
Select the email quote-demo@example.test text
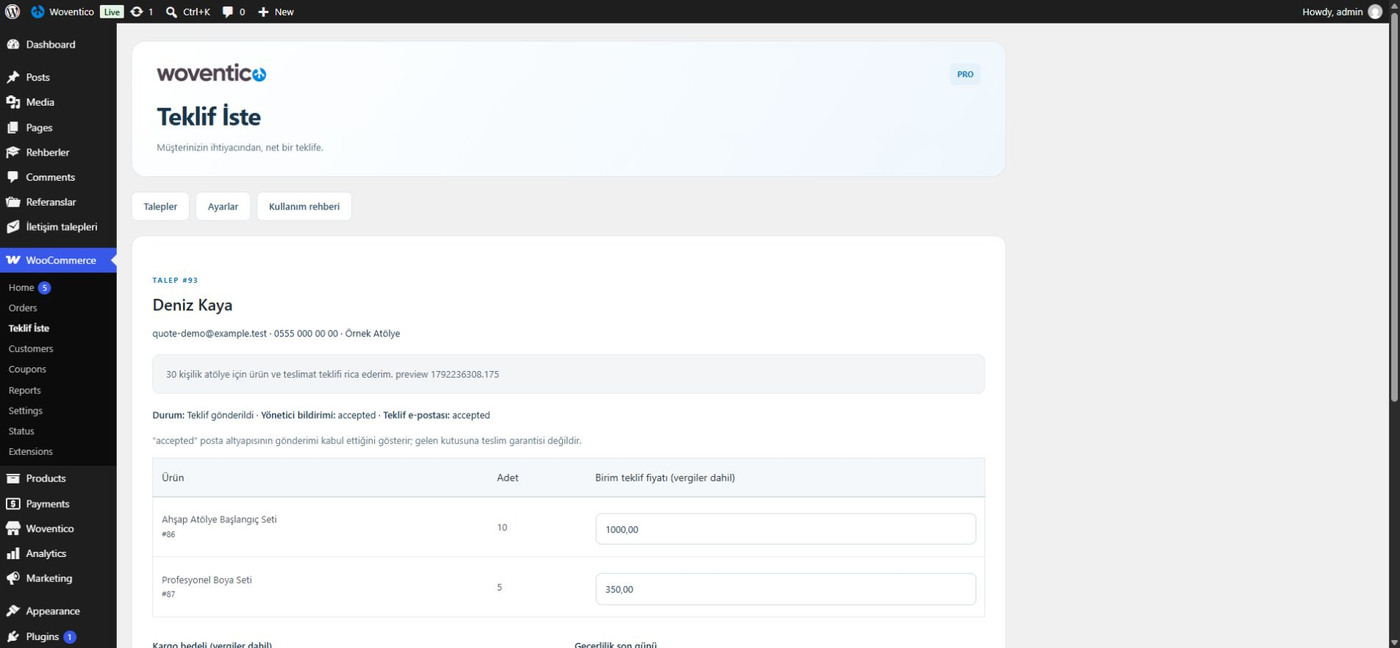click(x=209, y=333)
